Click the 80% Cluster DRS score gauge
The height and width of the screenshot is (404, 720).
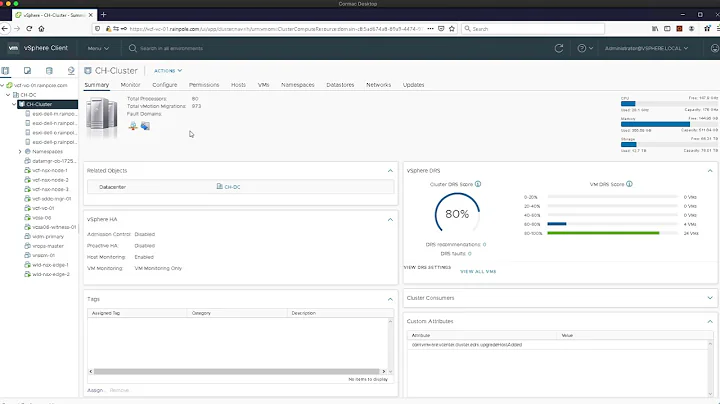[457, 214]
